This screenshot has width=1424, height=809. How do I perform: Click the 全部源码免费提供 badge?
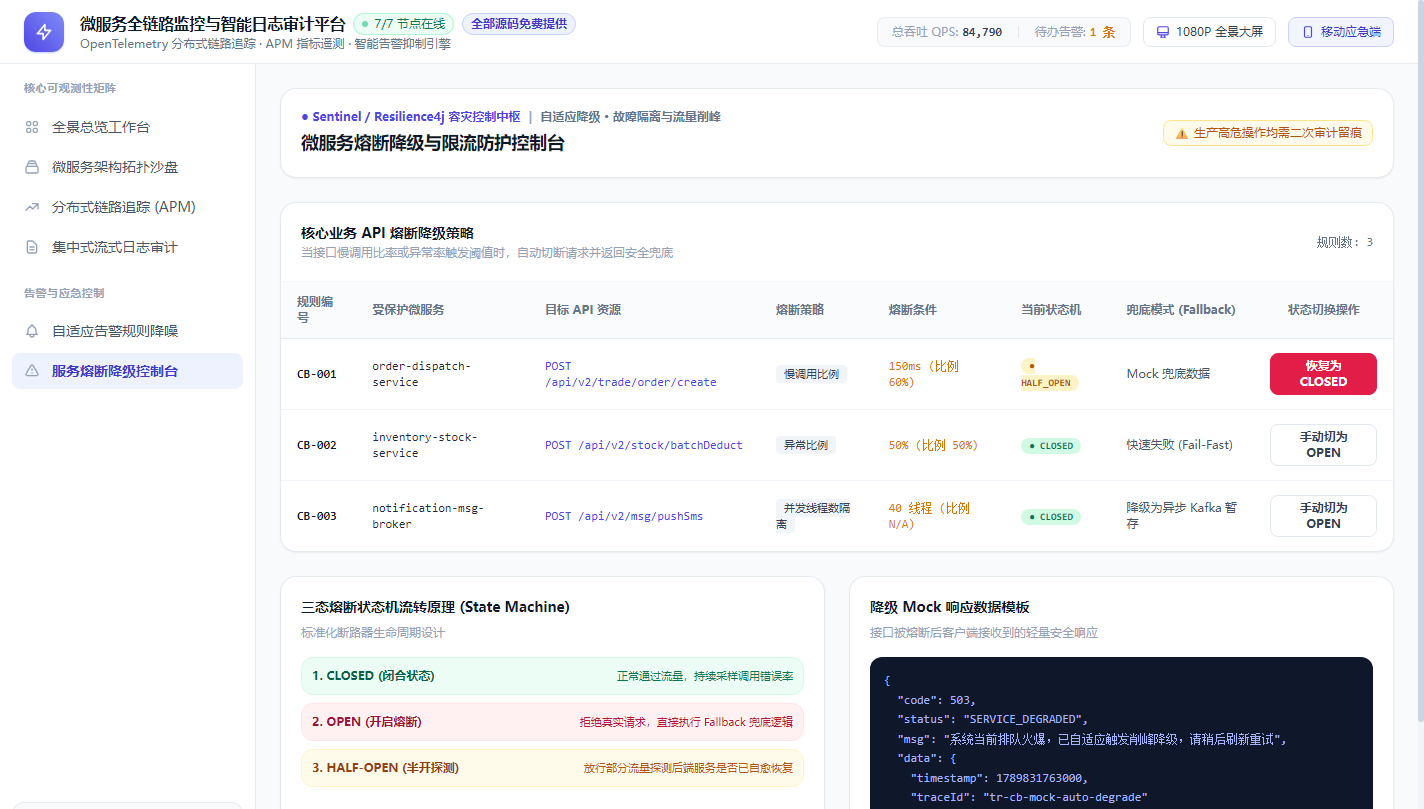coord(518,24)
